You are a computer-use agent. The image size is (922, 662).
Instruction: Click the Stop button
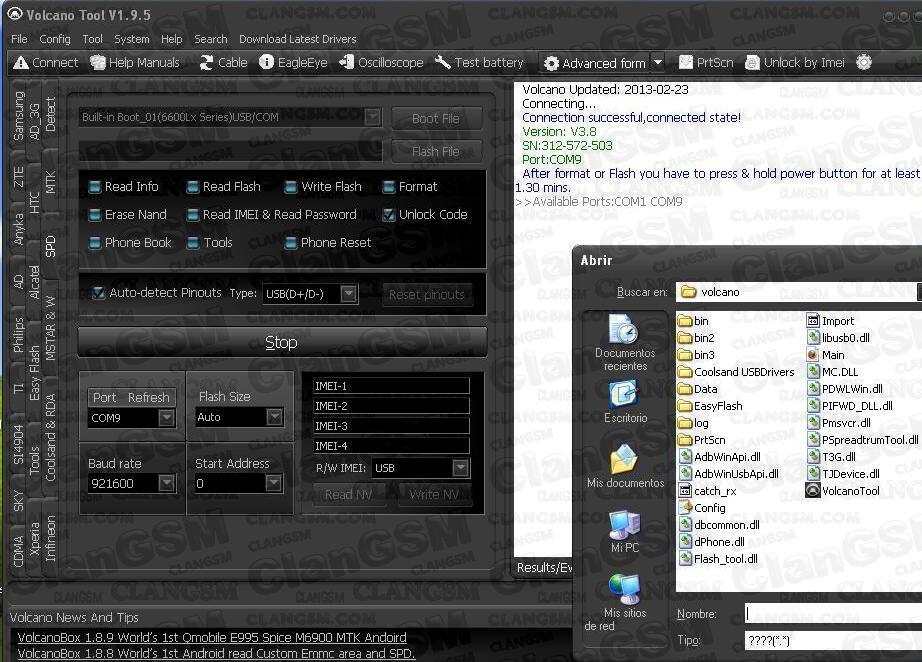(x=282, y=342)
